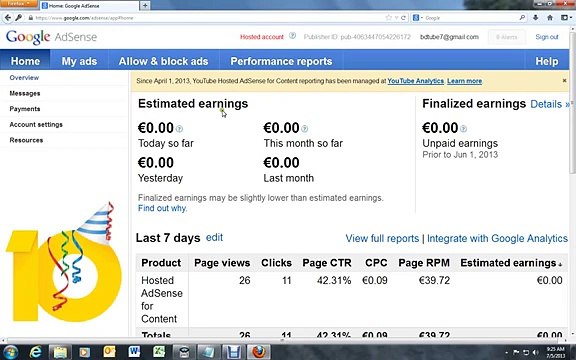Launch Internet Explorer from the taskbar

click(x=35, y=352)
